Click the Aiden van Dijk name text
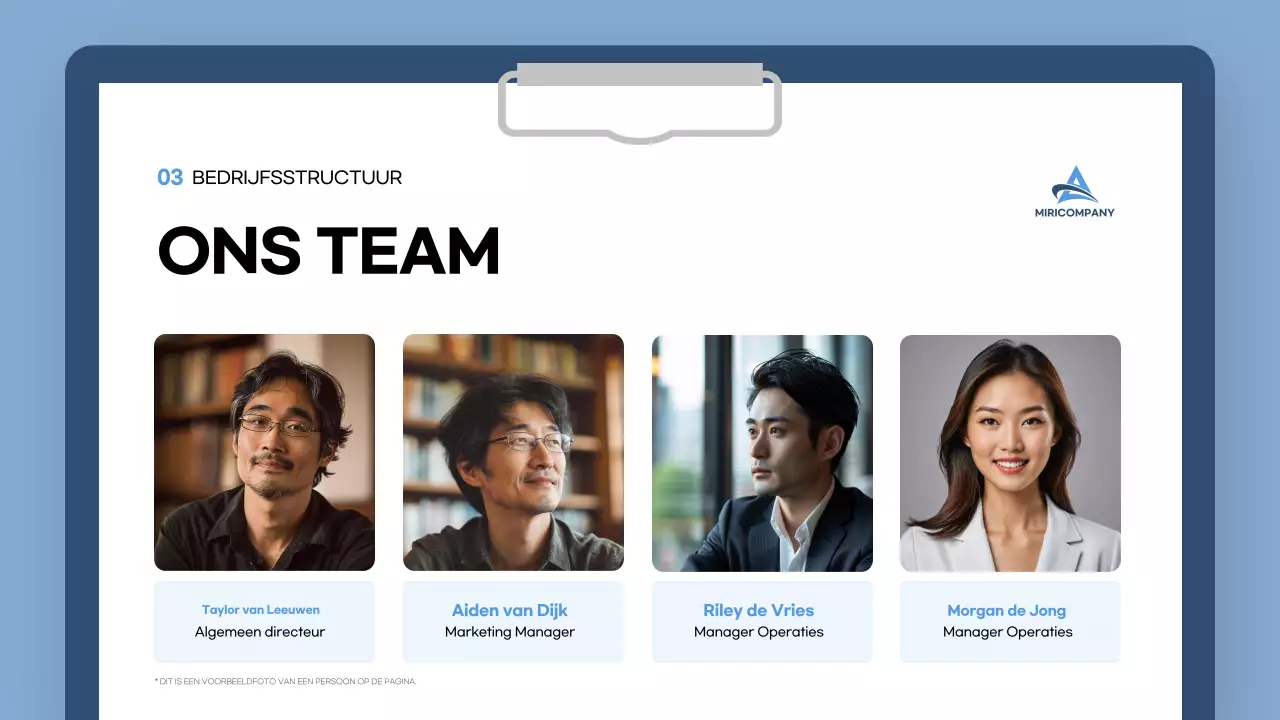The width and height of the screenshot is (1280, 720). pos(510,610)
